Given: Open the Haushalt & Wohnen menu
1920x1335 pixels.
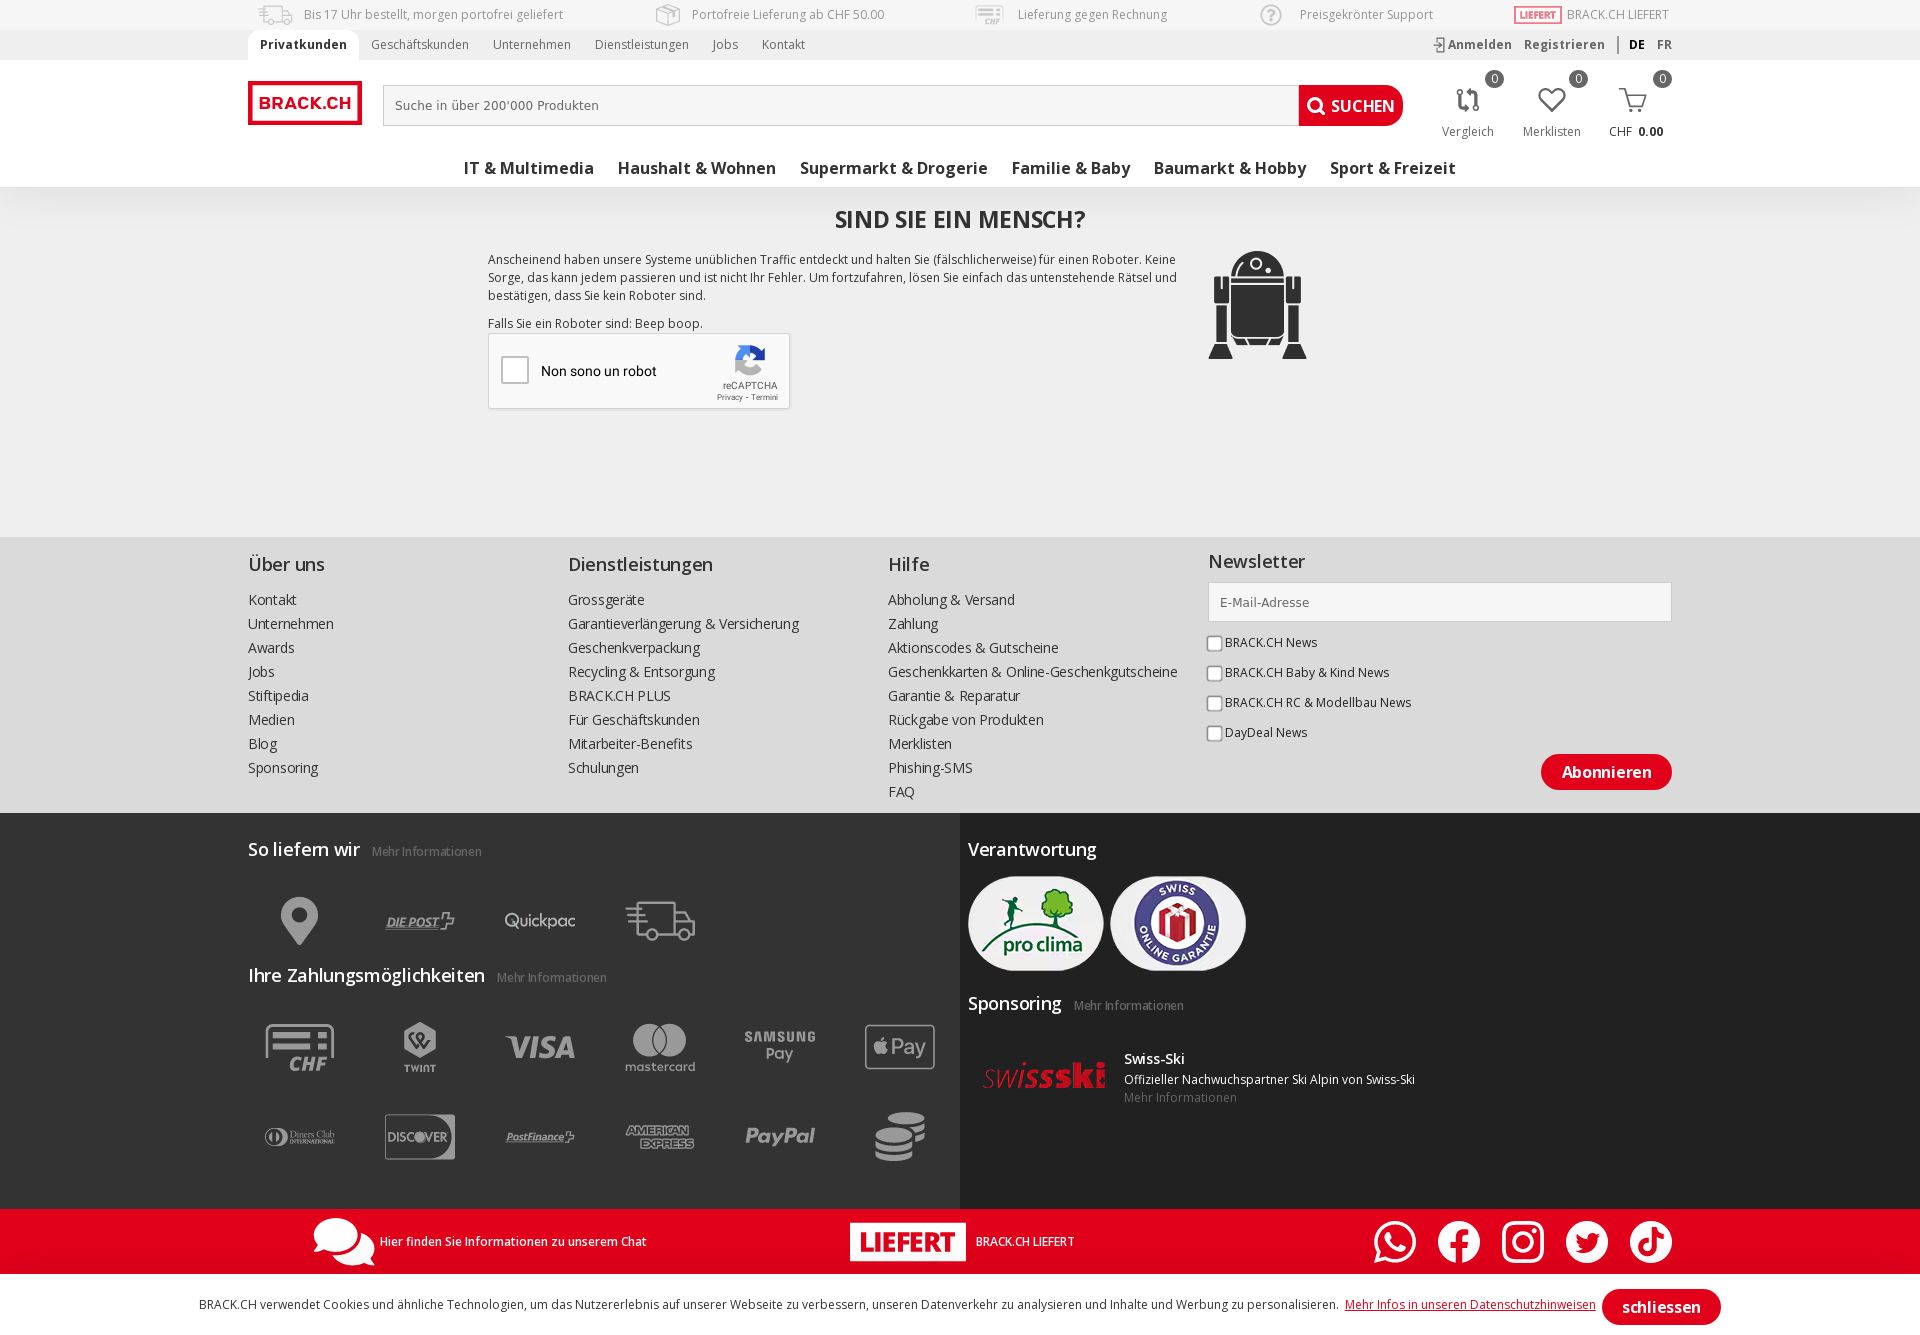Looking at the screenshot, I should (x=697, y=168).
